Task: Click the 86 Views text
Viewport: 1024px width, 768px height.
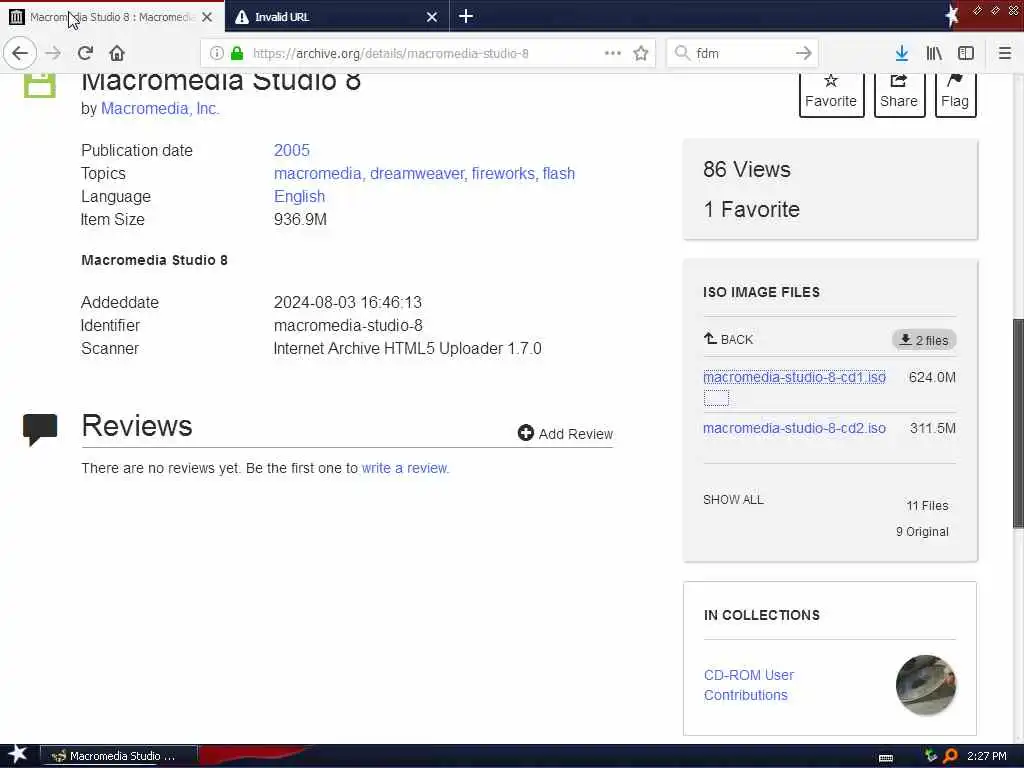Action: pos(746,170)
